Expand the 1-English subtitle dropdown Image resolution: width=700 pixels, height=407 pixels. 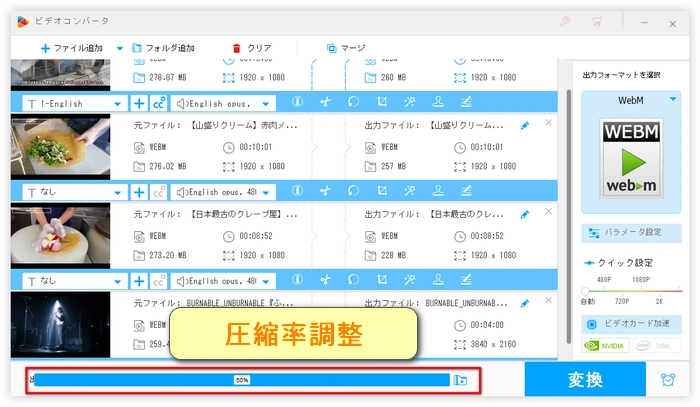(119, 103)
